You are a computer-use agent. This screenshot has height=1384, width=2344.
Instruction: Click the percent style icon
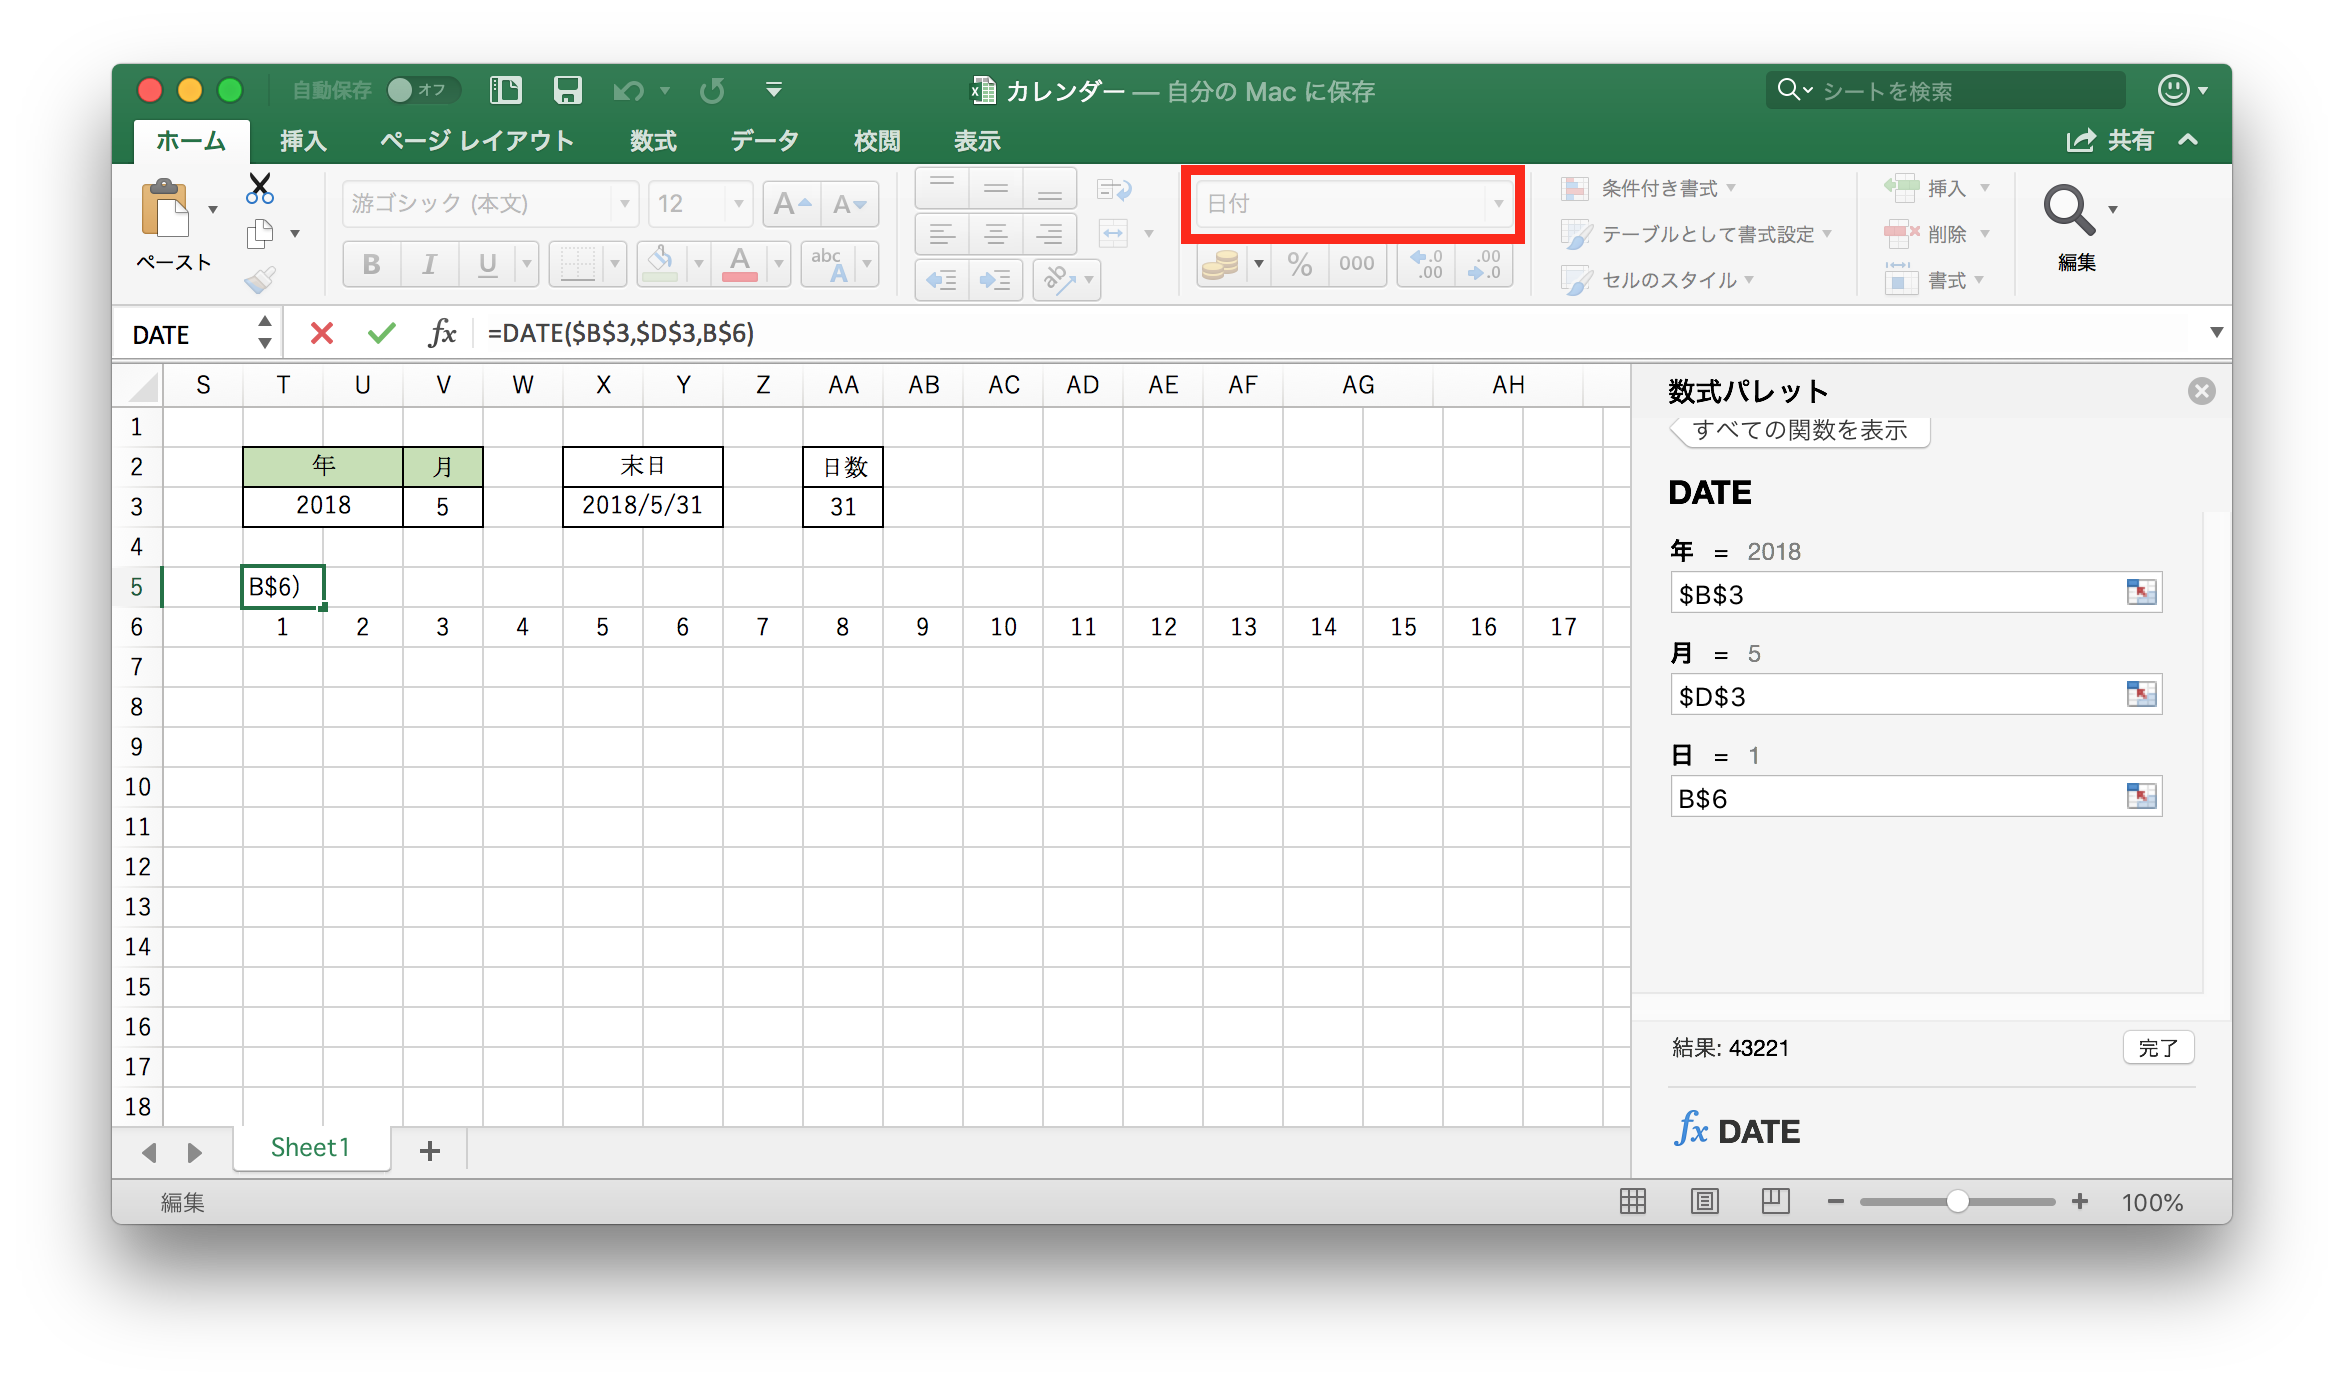tap(1299, 264)
